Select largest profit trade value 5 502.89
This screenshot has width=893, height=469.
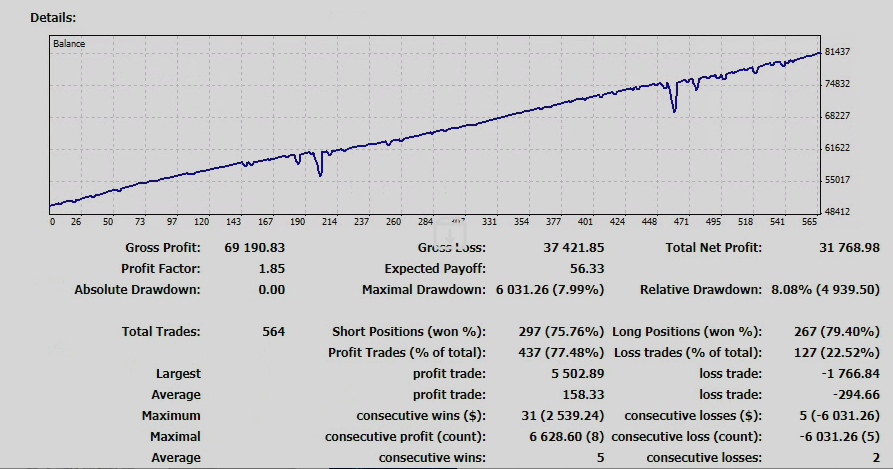coord(577,374)
